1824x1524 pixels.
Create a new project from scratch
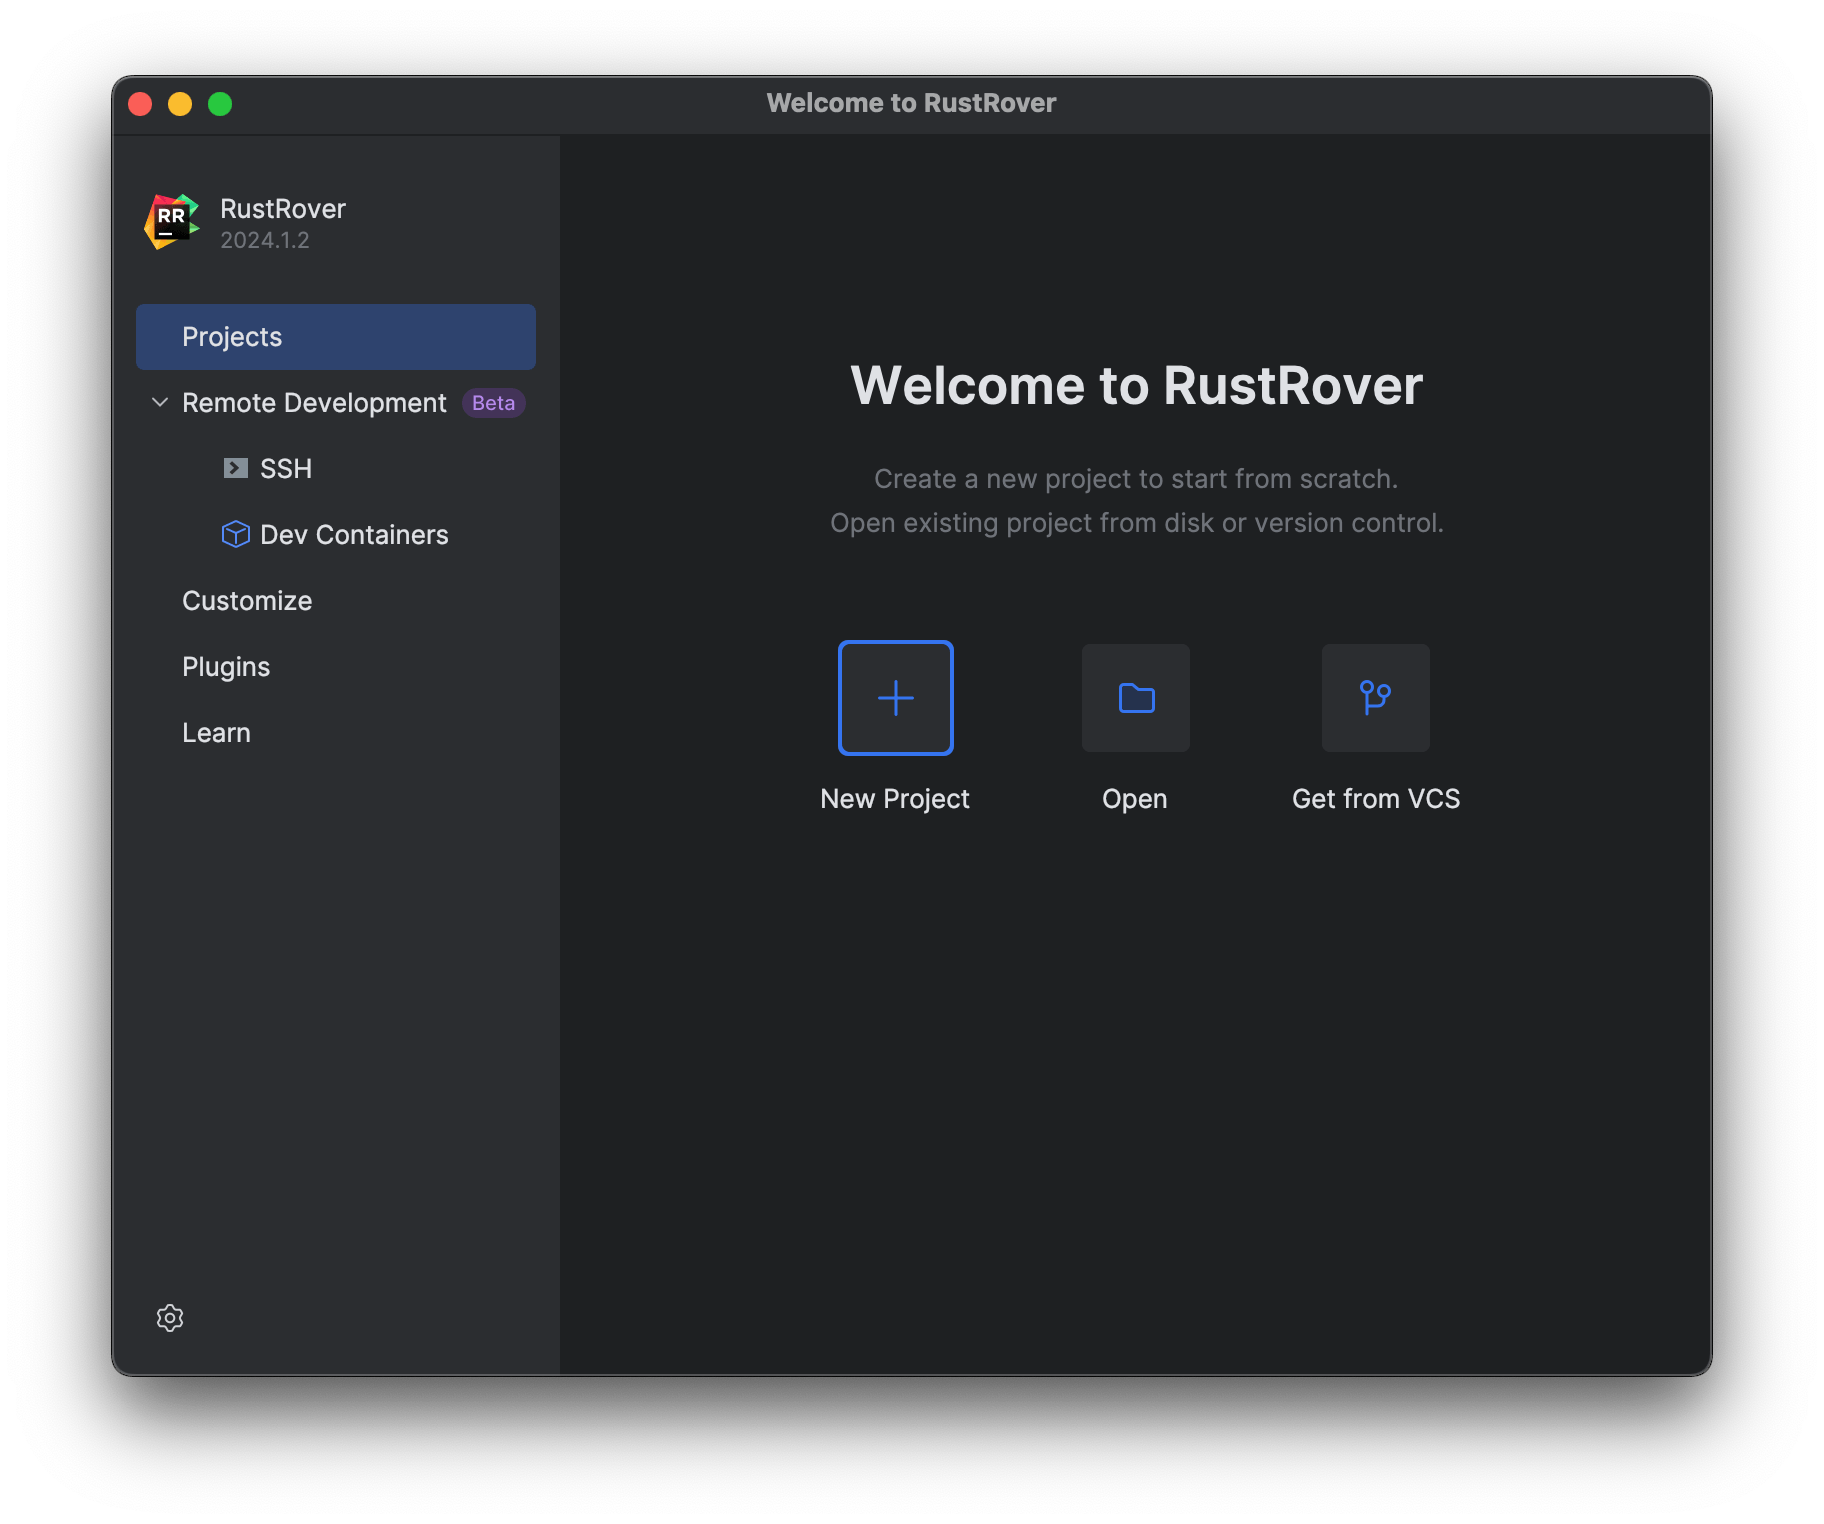pos(894,698)
